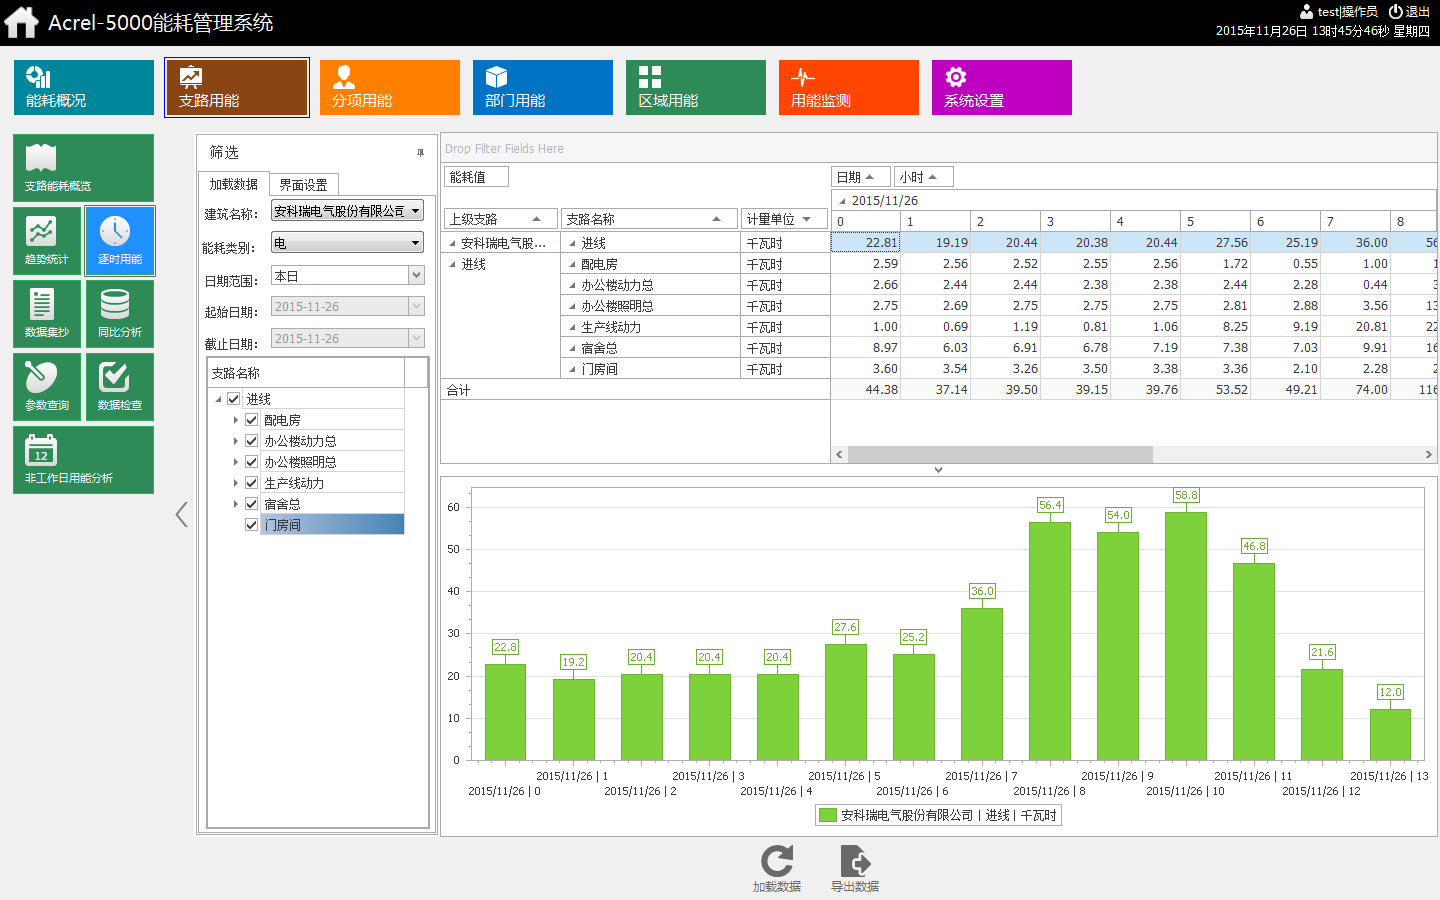Open 同比分析 comparison analysis tile
Screen dimensions: 1440x900
pos(120,314)
